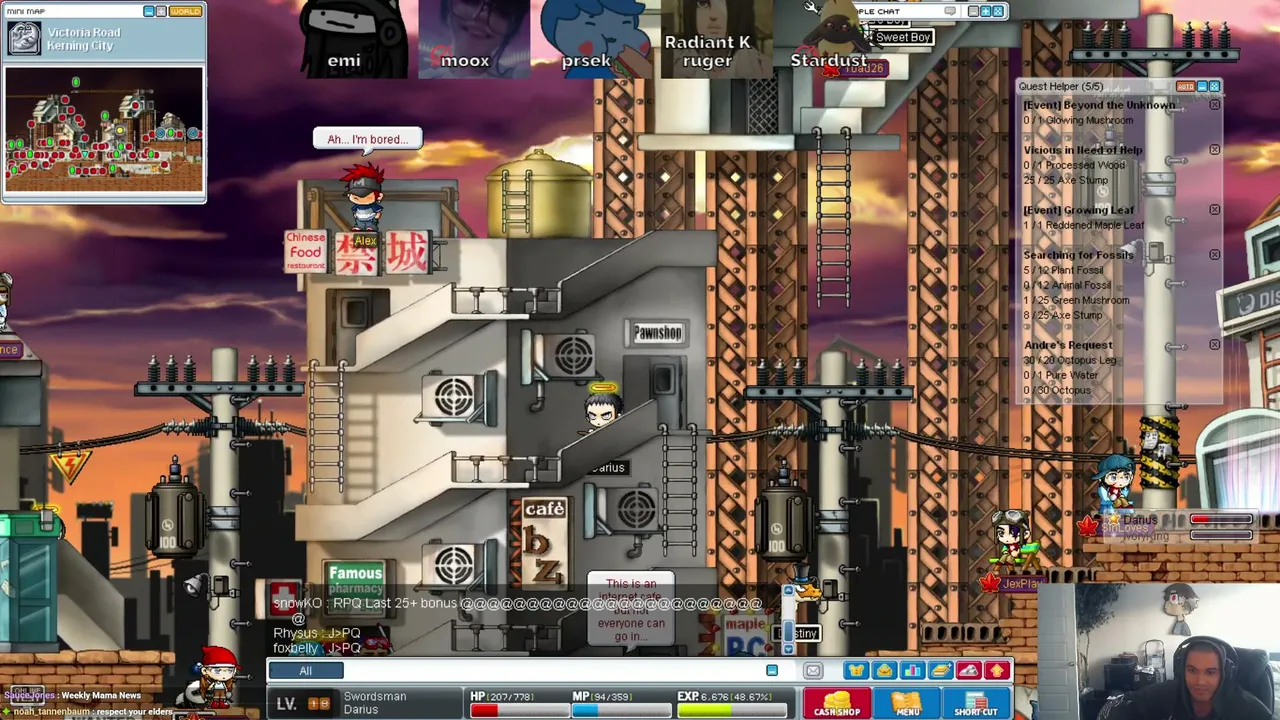Click the Swordsman job title text

[x=375, y=696]
